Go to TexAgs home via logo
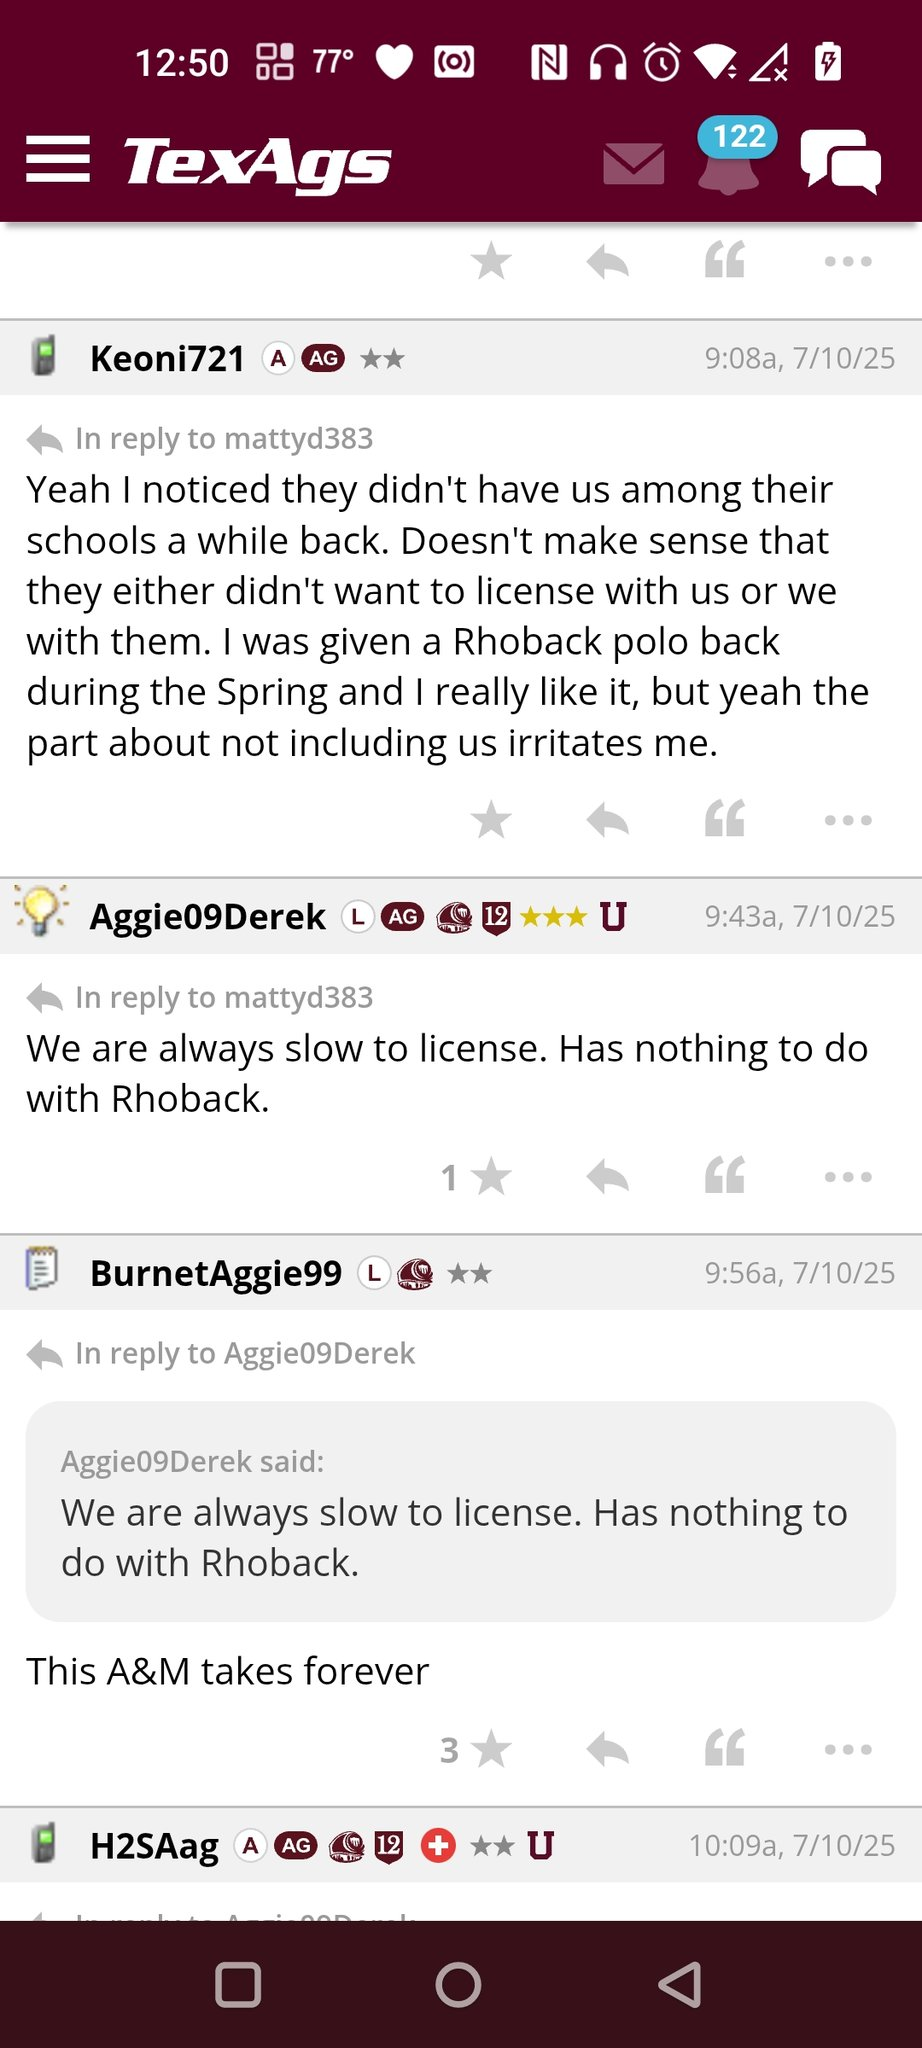The image size is (922, 2048). [257, 163]
